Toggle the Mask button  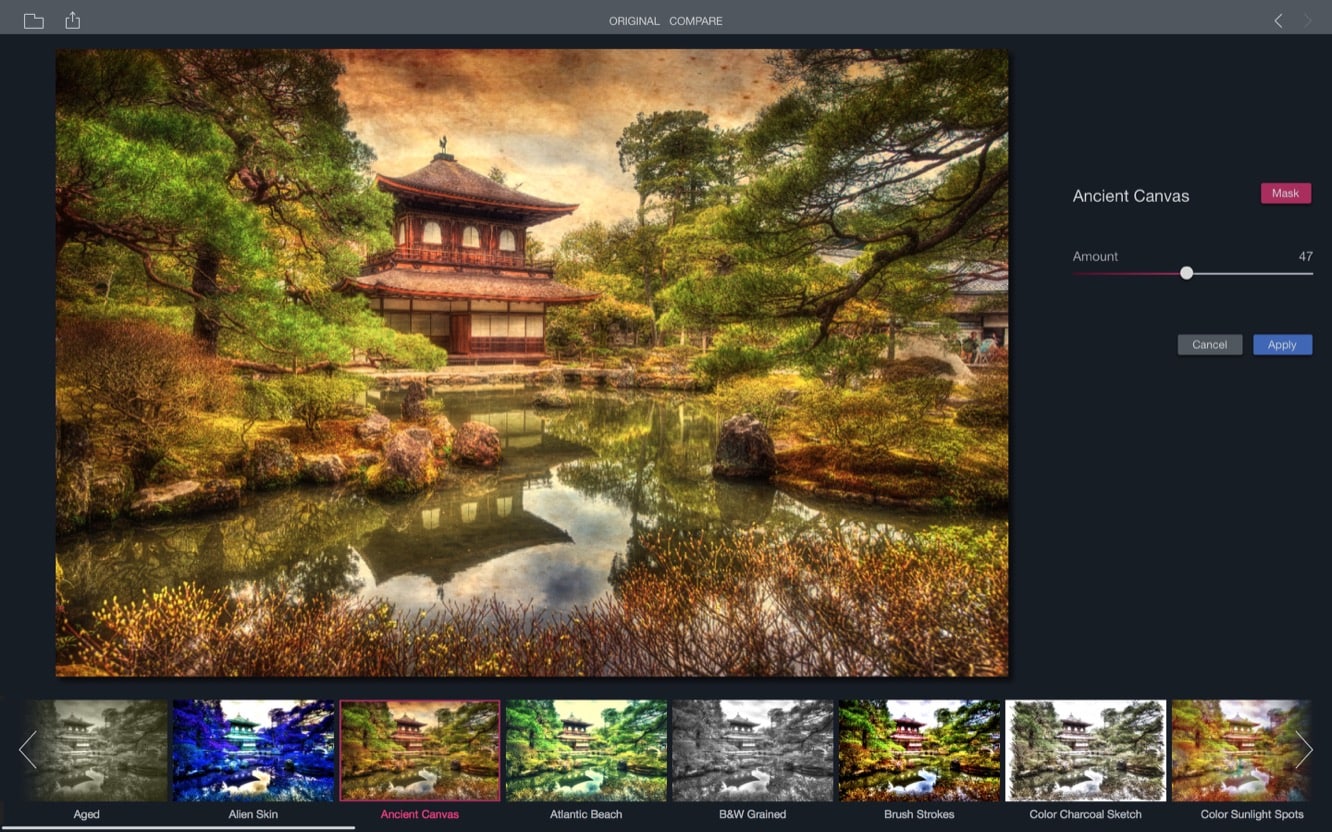[1285, 194]
